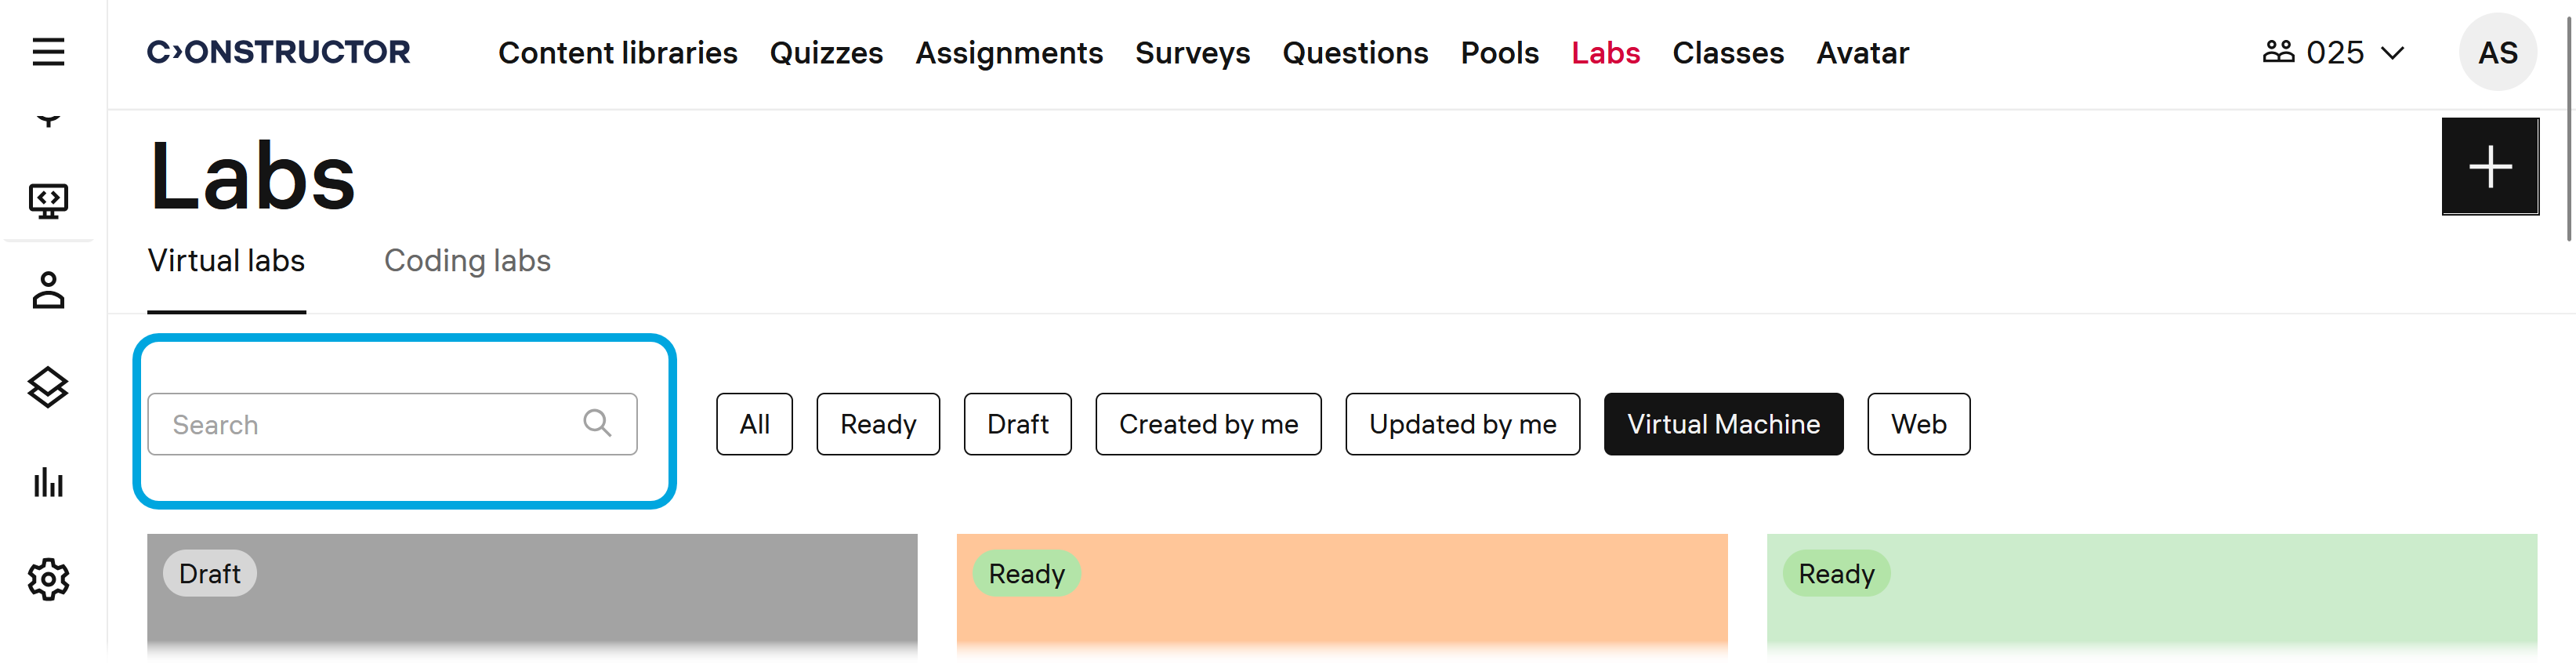Open the orange Ready lab card

point(1341,595)
